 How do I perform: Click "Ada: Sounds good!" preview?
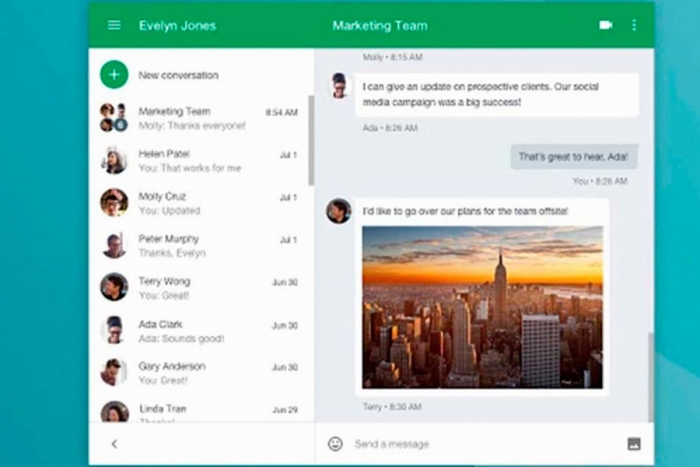click(x=181, y=339)
